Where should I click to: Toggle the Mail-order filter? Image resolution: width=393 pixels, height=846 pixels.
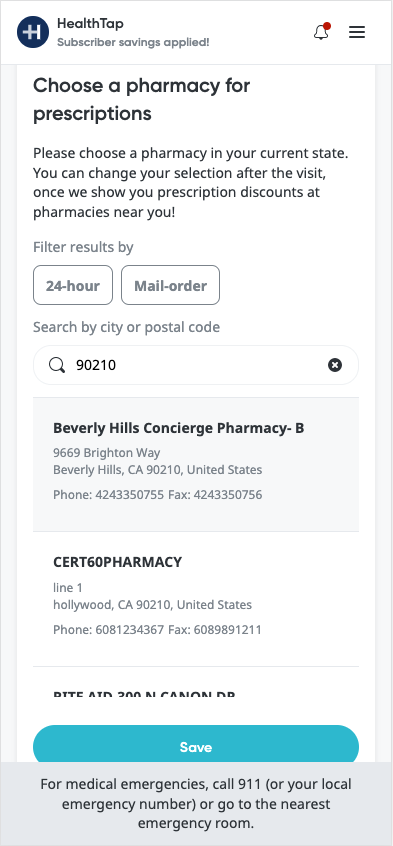[x=171, y=285]
